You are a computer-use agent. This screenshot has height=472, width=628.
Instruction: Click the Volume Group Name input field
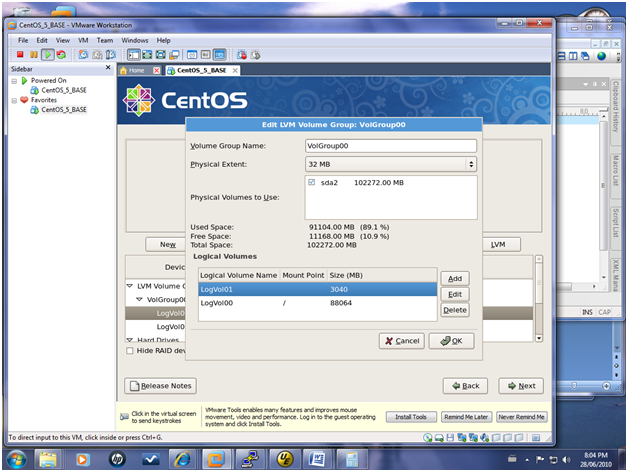(390, 145)
